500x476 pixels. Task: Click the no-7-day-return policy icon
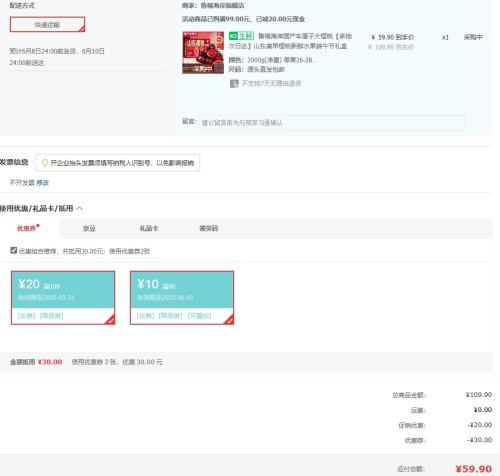234,83
